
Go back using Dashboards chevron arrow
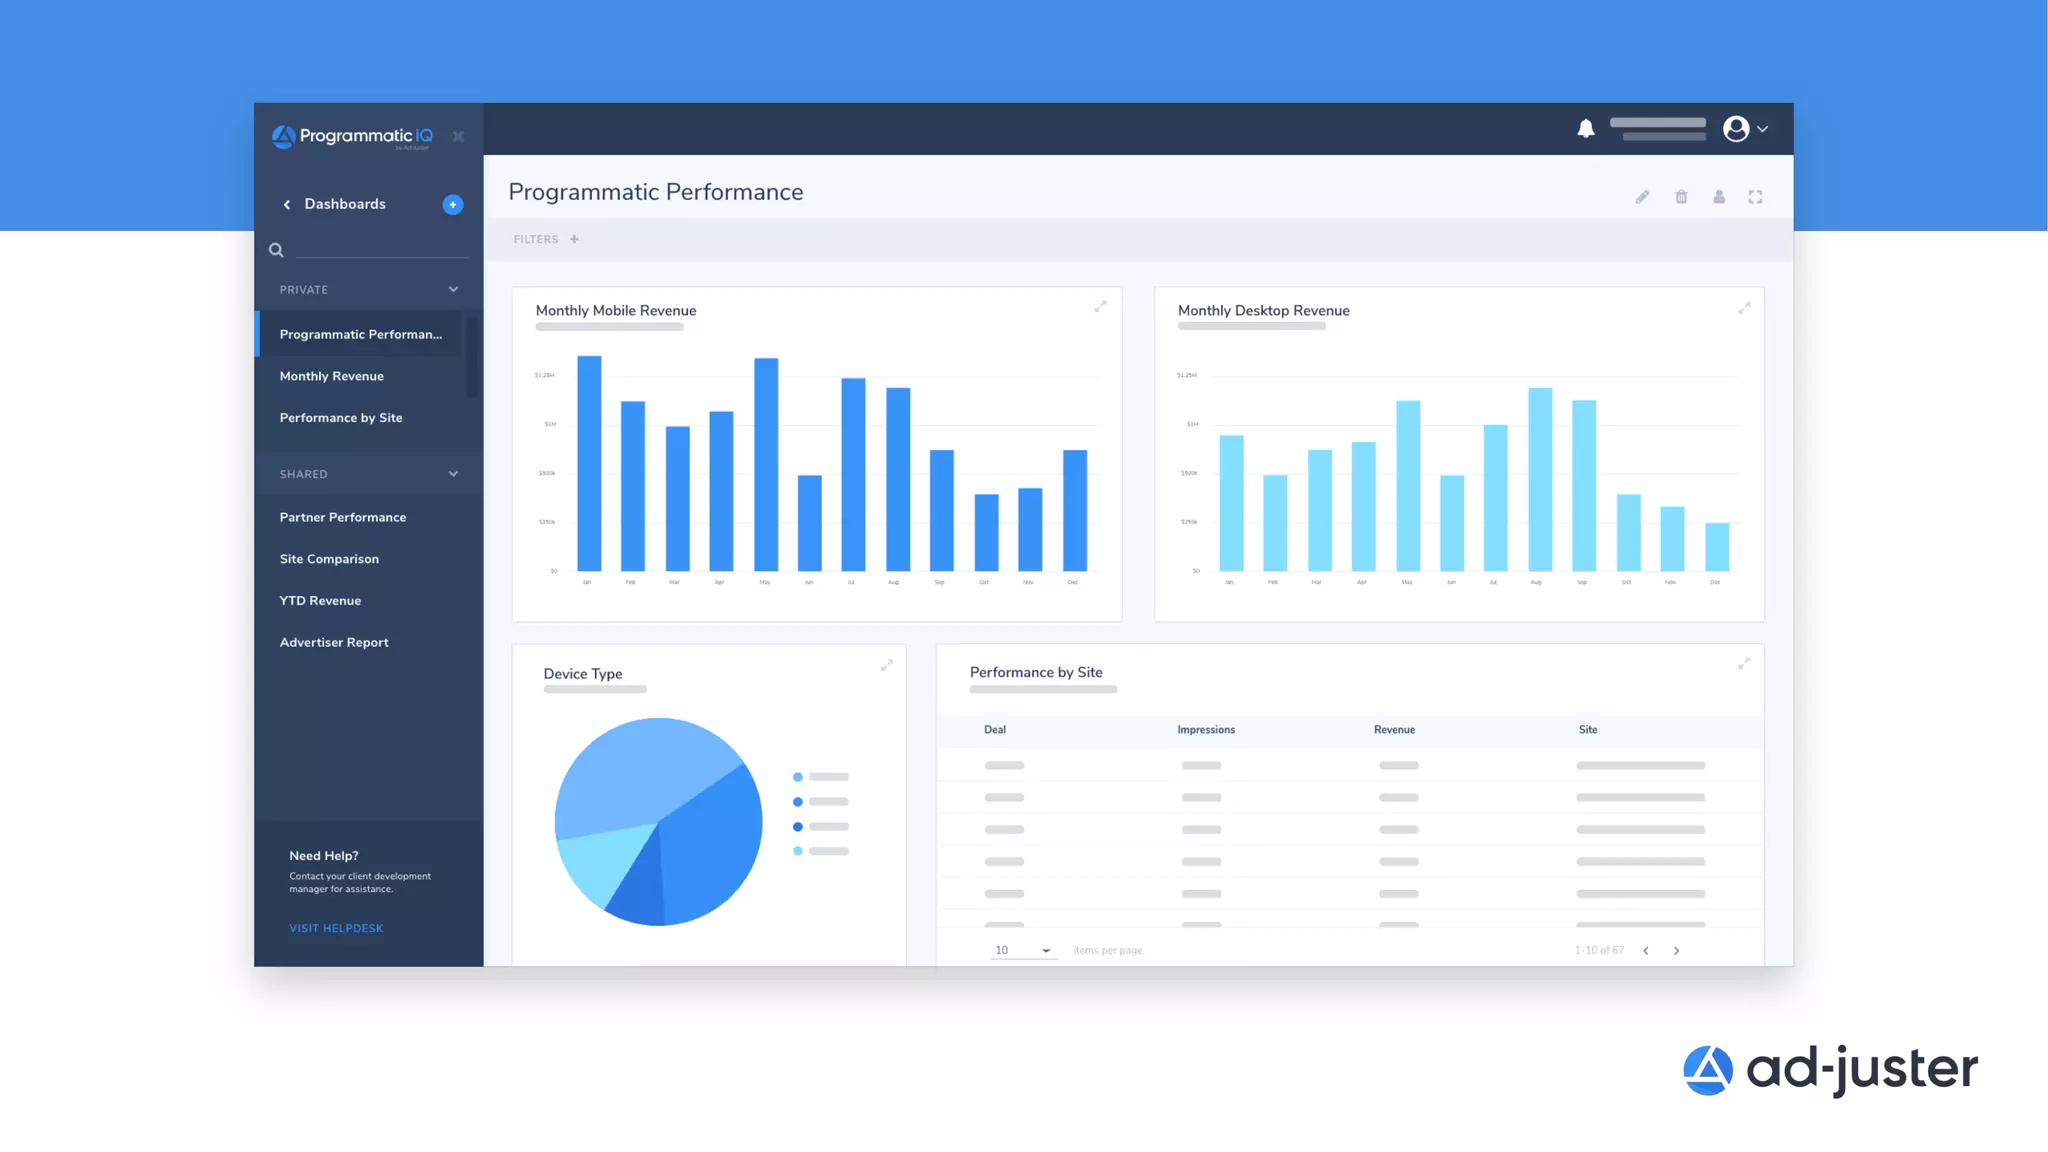pos(287,205)
